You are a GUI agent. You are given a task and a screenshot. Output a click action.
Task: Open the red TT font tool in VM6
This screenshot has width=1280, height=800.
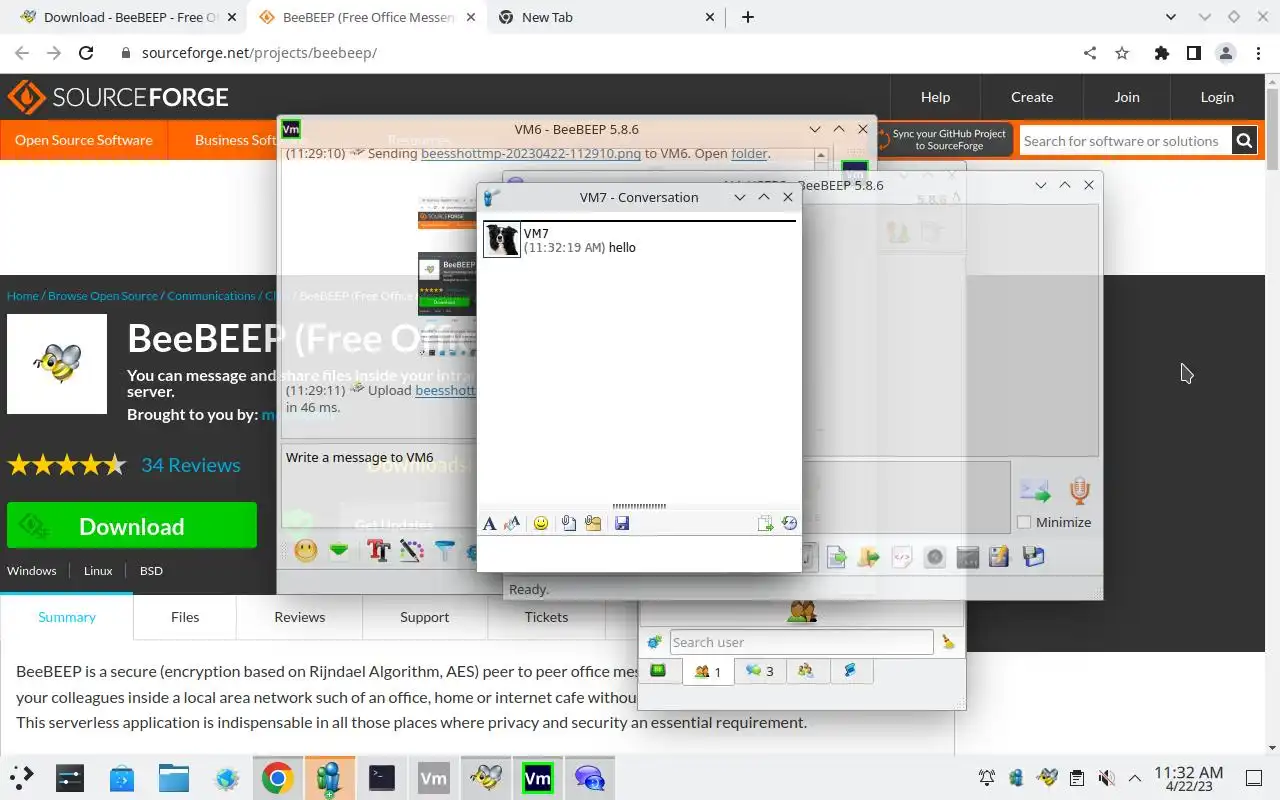(378, 550)
